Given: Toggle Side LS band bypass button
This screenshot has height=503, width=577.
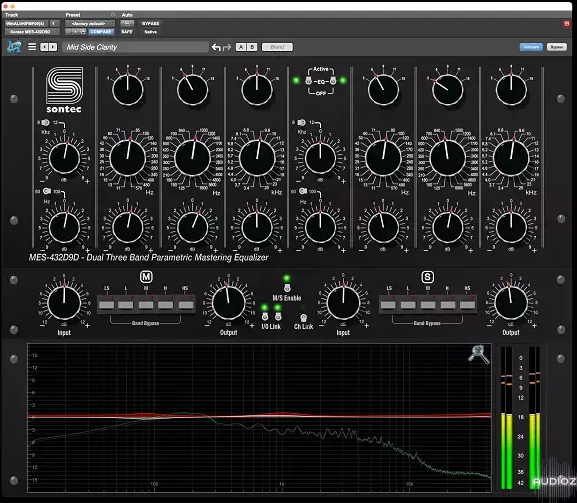Looking at the screenshot, I should [x=388, y=304].
